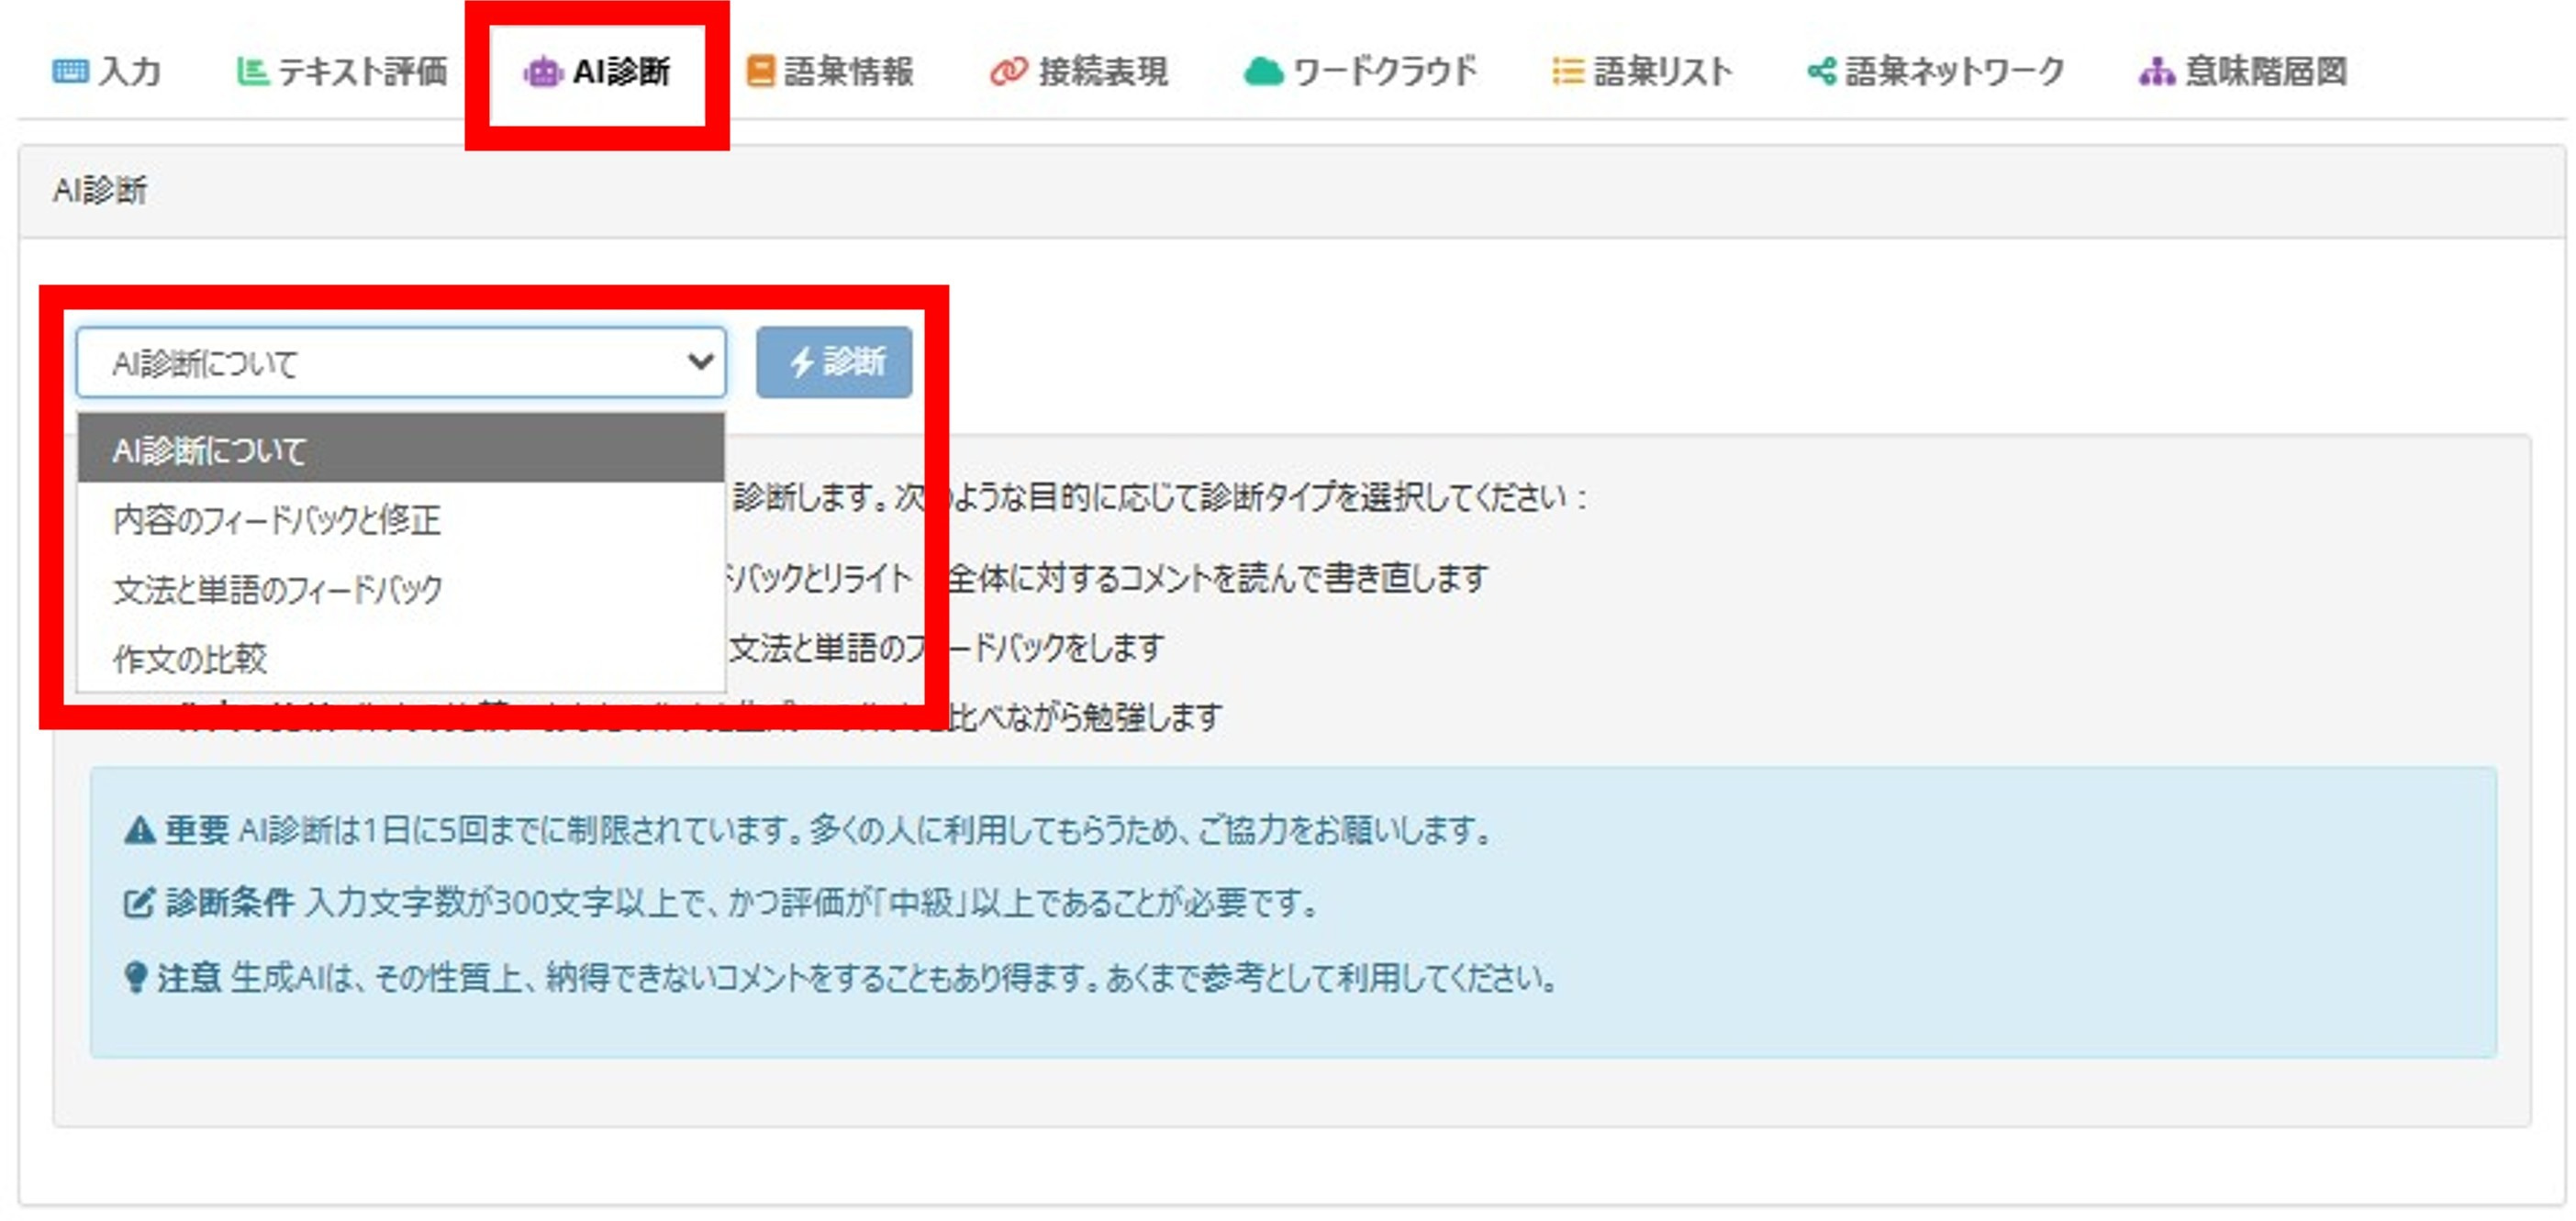This screenshot has height=1221, width=2576.
Task: Click the orange book icon for 語彙情報
Action: click(x=760, y=71)
